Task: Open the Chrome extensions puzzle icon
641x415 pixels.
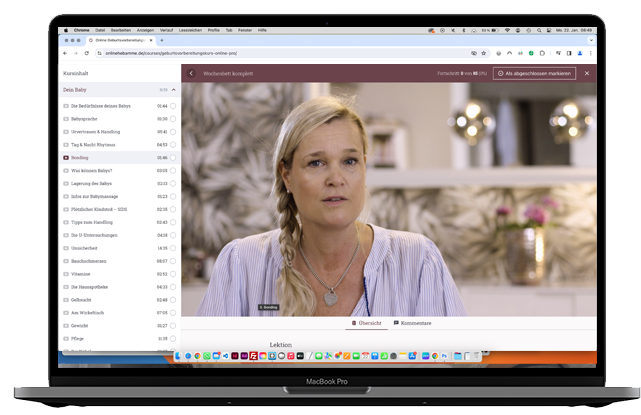Action: click(x=541, y=53)
